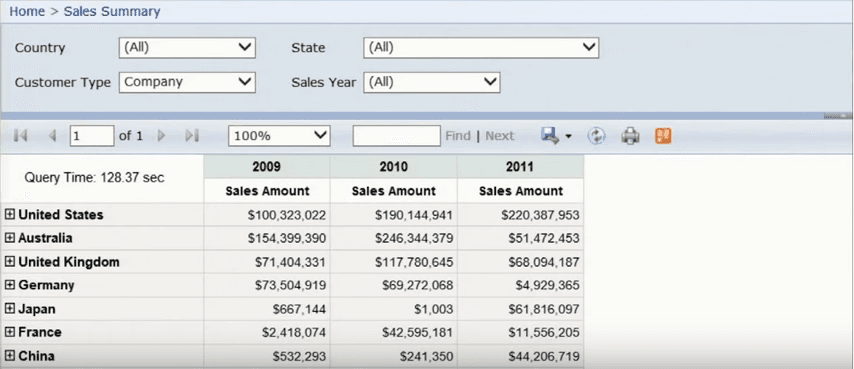Click Sales Amount header under 2010
Screen dimensions: 854x369
click(x=394, y=191)
